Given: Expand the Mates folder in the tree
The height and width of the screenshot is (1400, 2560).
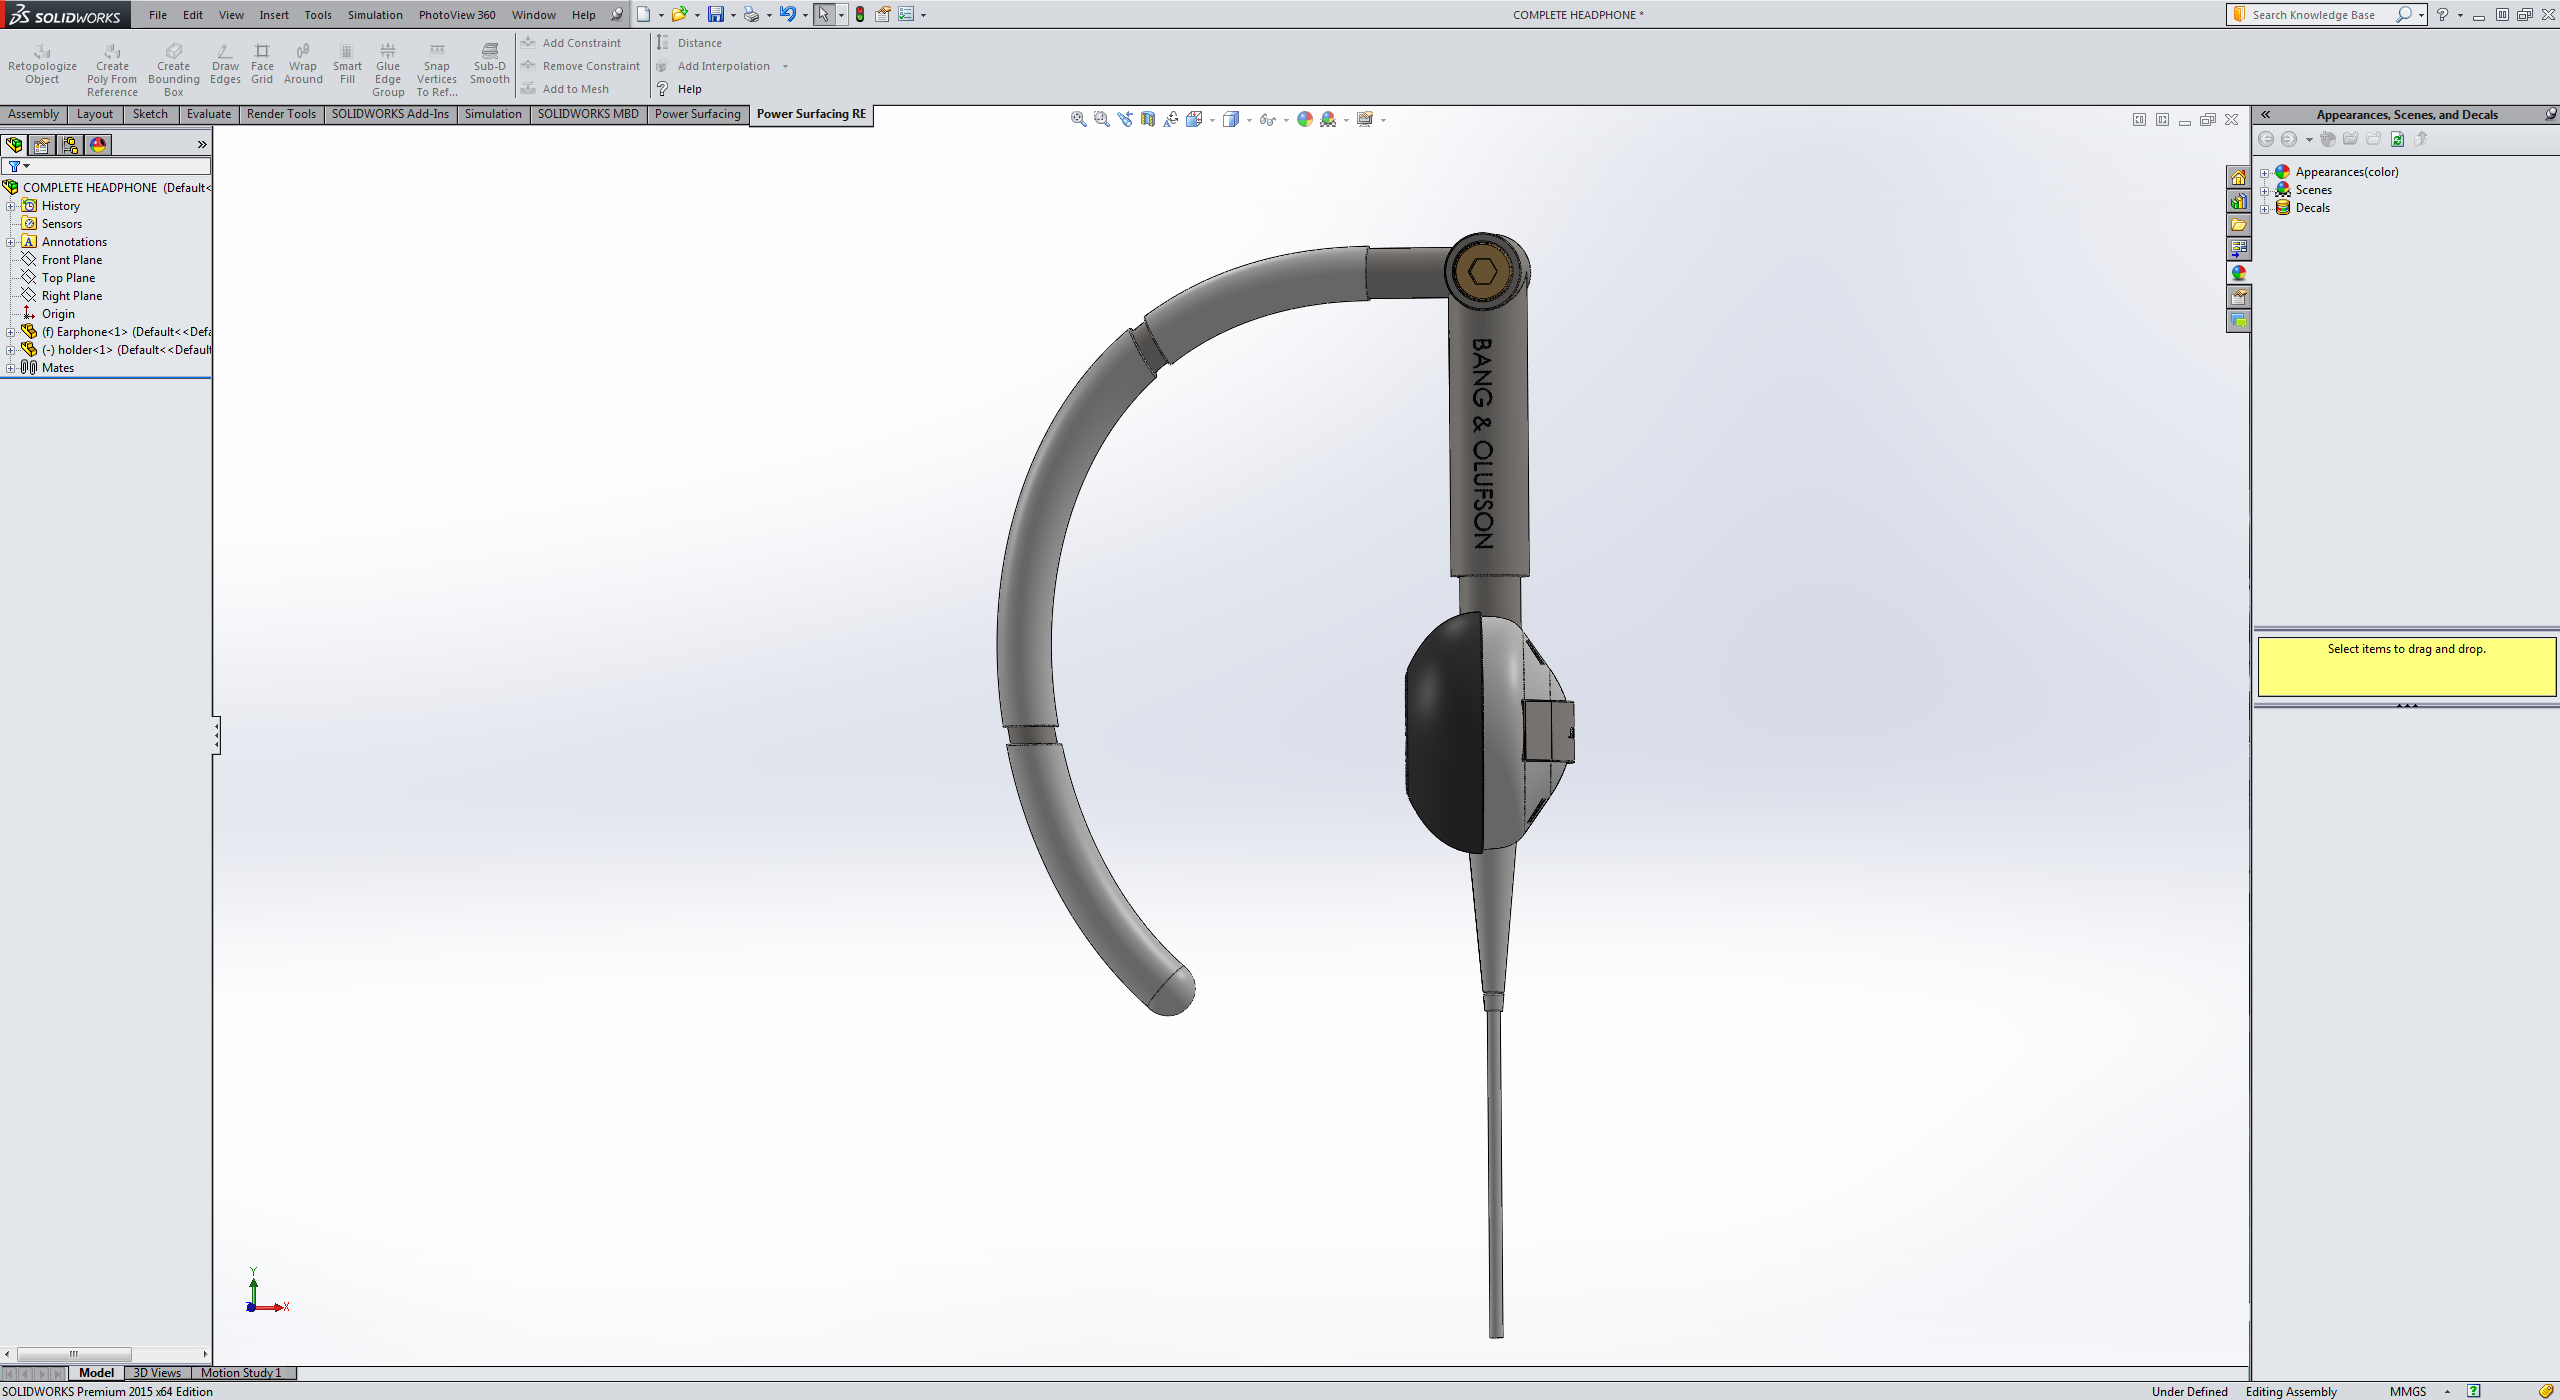Looking at the screenshot, I should point(10,368).
